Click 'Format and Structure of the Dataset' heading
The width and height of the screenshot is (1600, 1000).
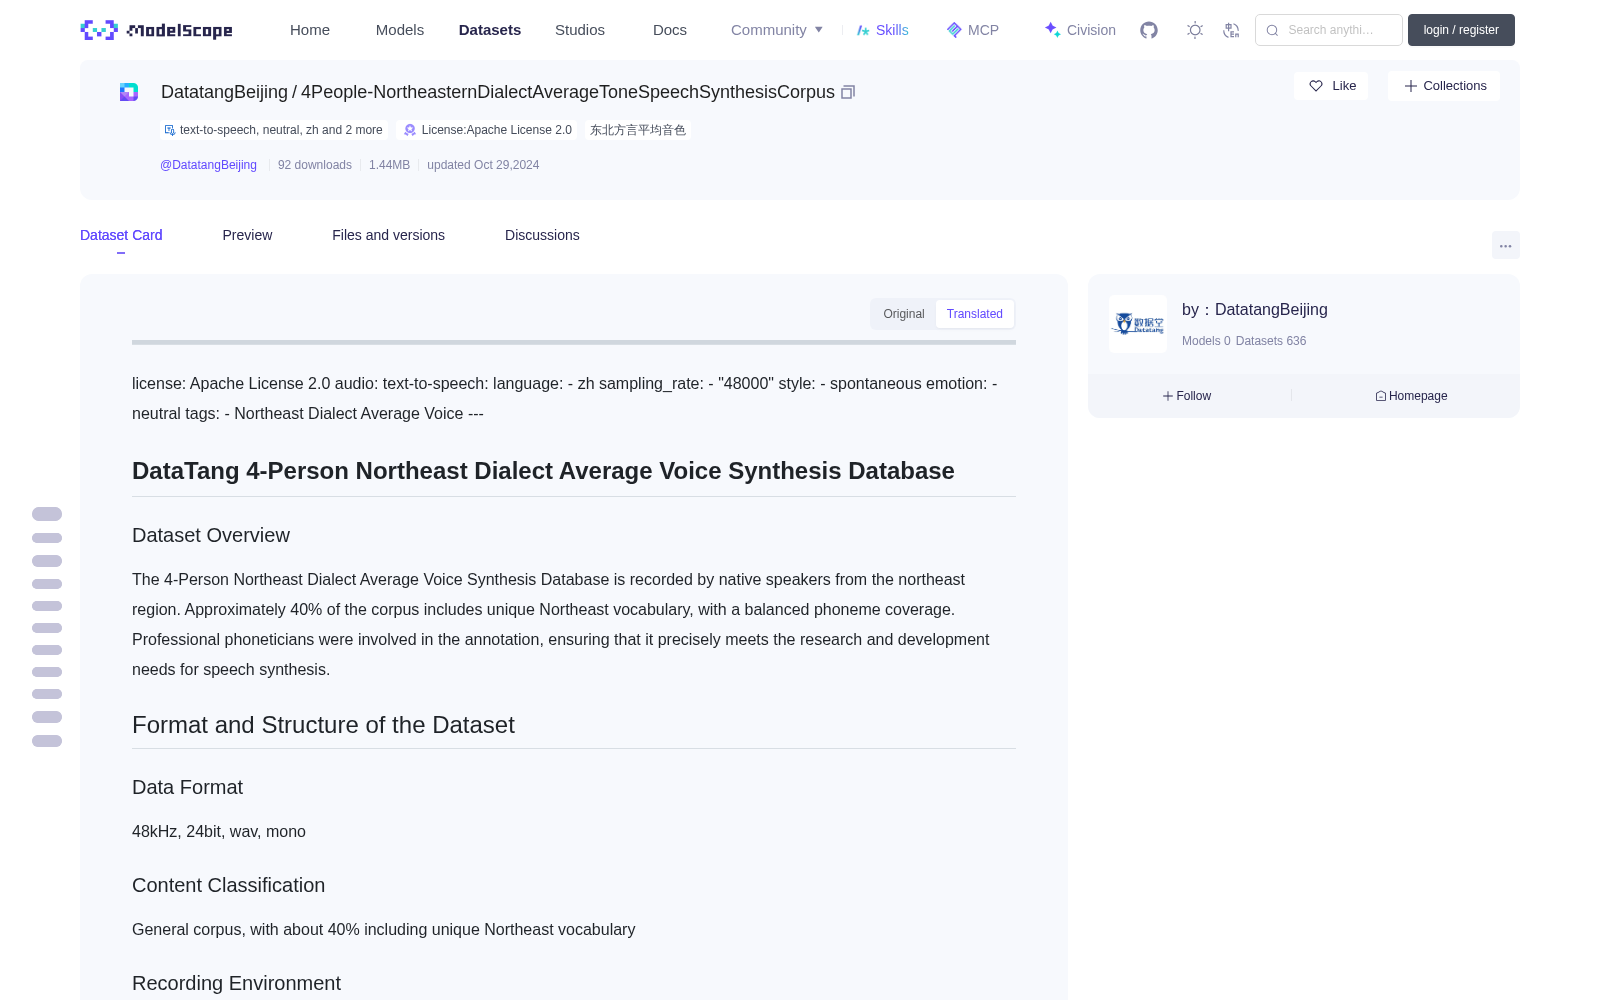point(323,725)
